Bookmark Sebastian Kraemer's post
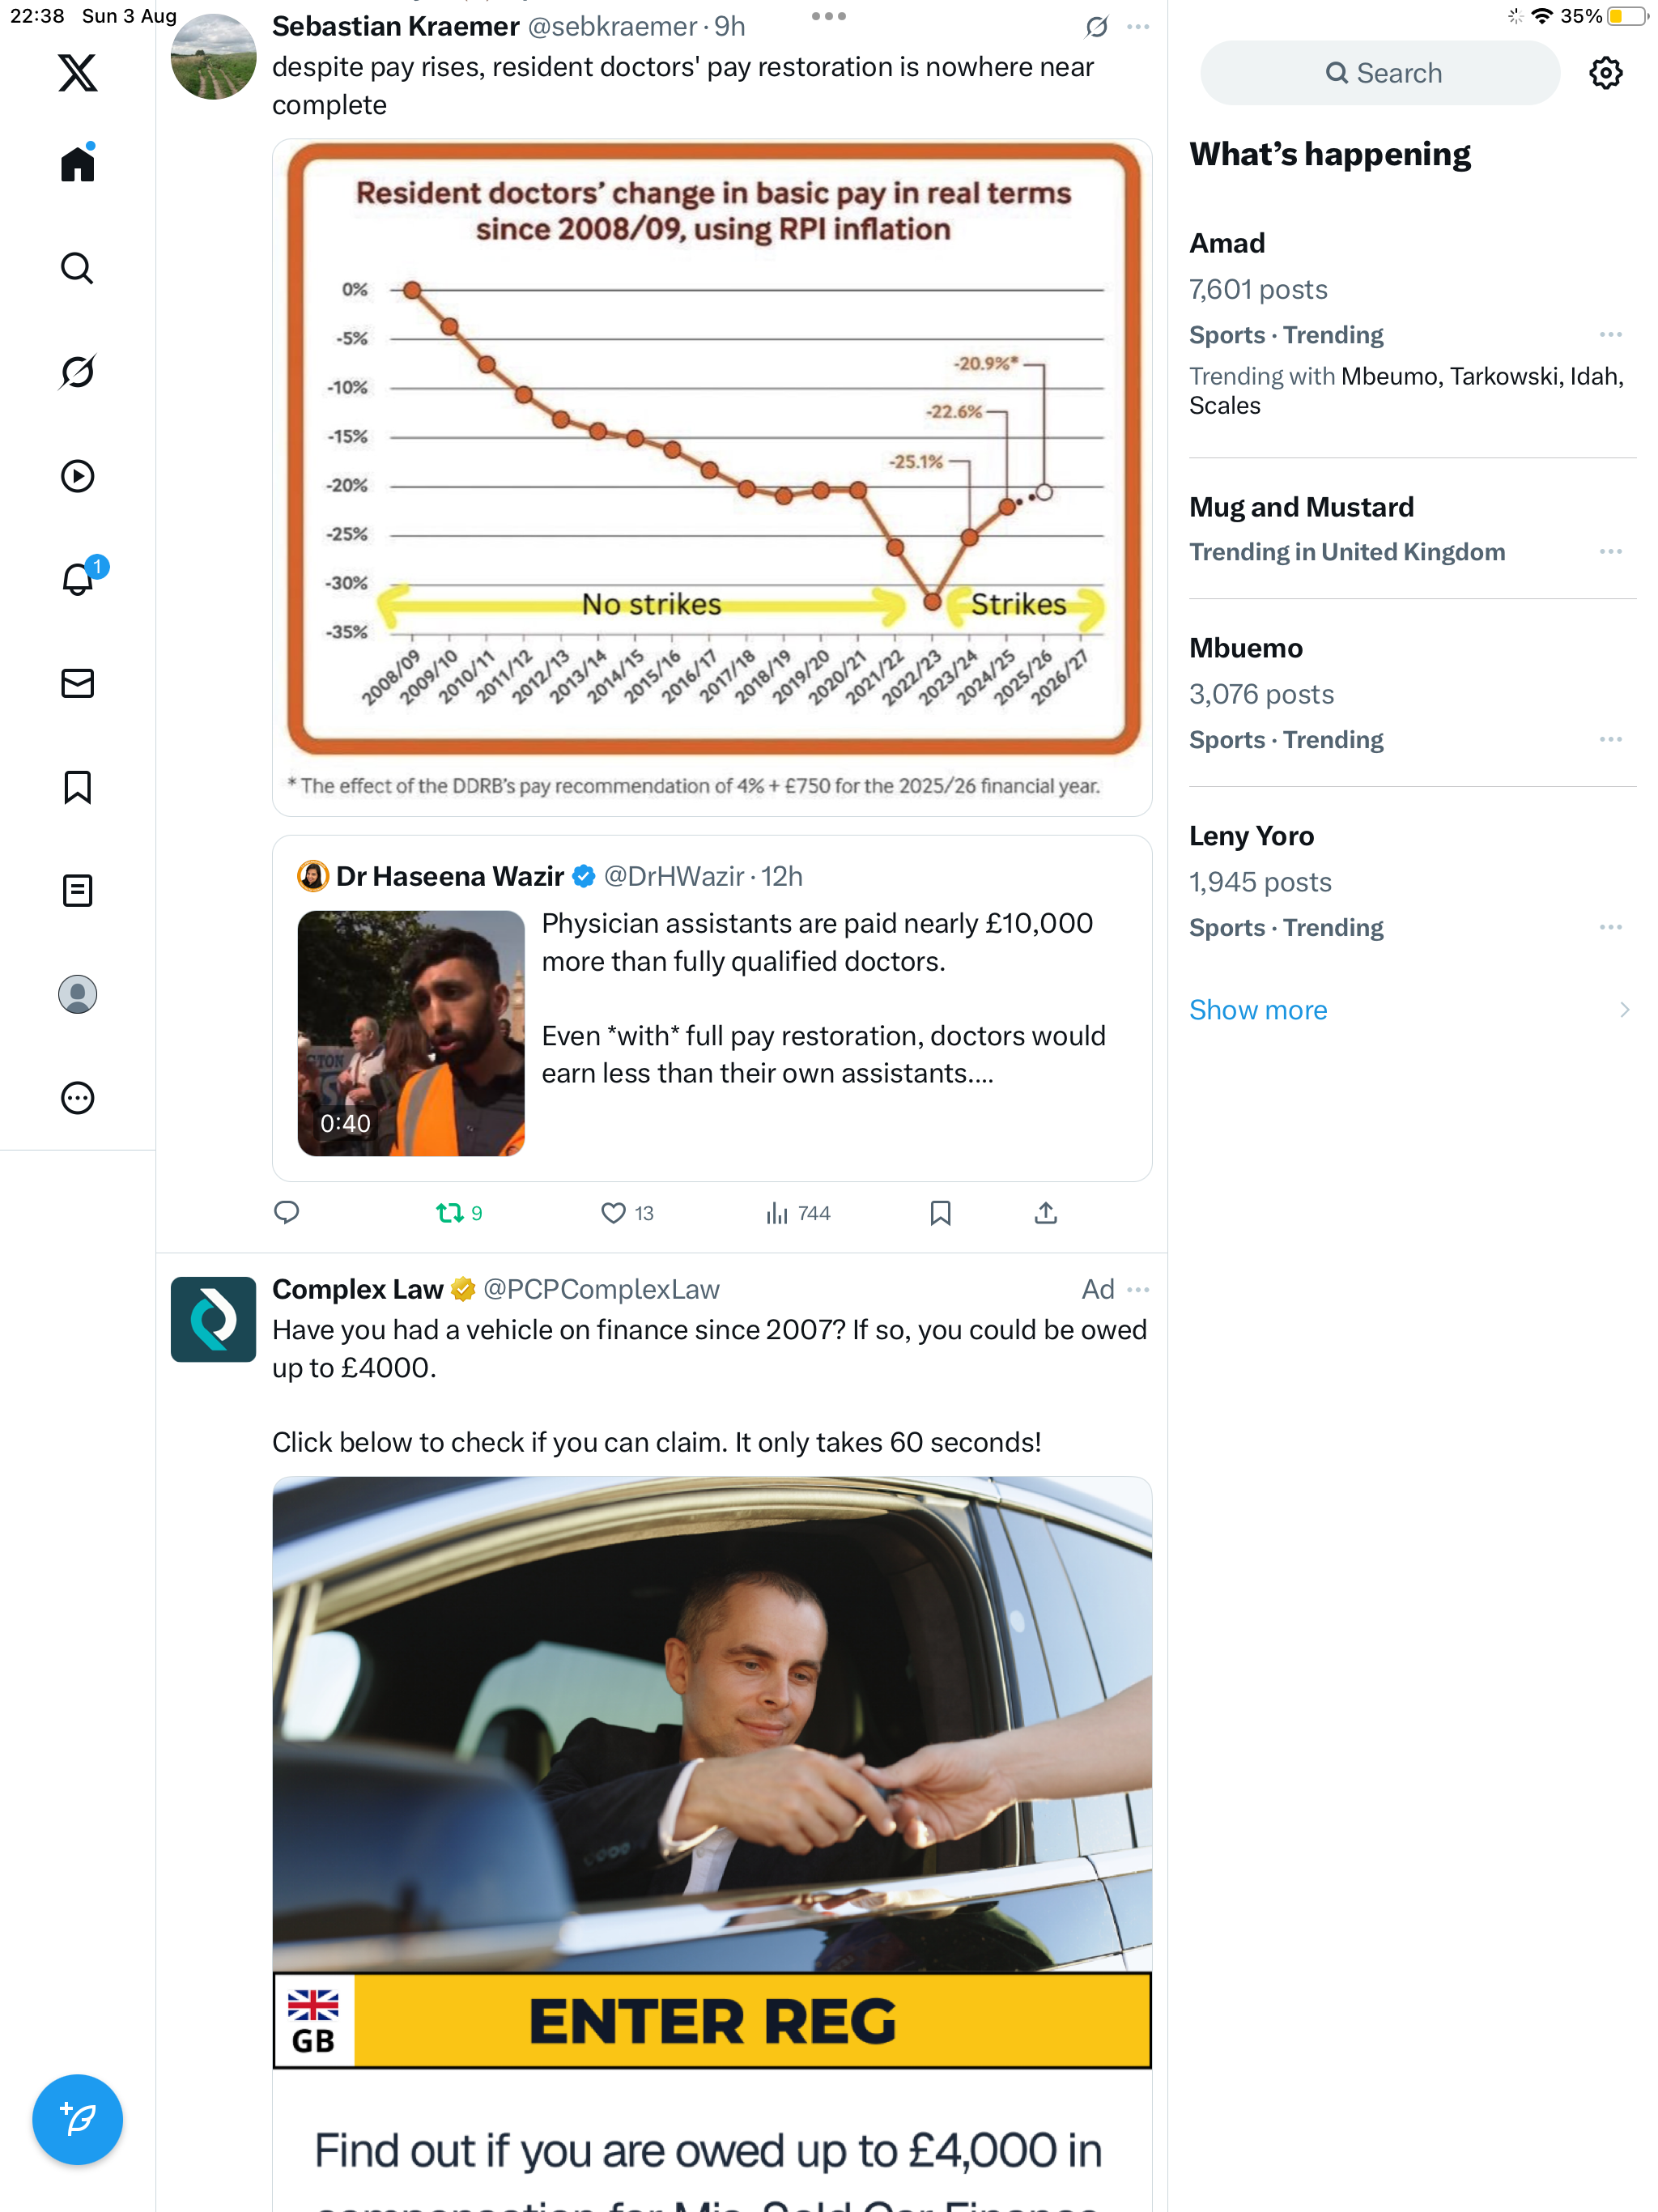The image size is (1658, 2212). pyautogui.click(x=940, y=1213)
